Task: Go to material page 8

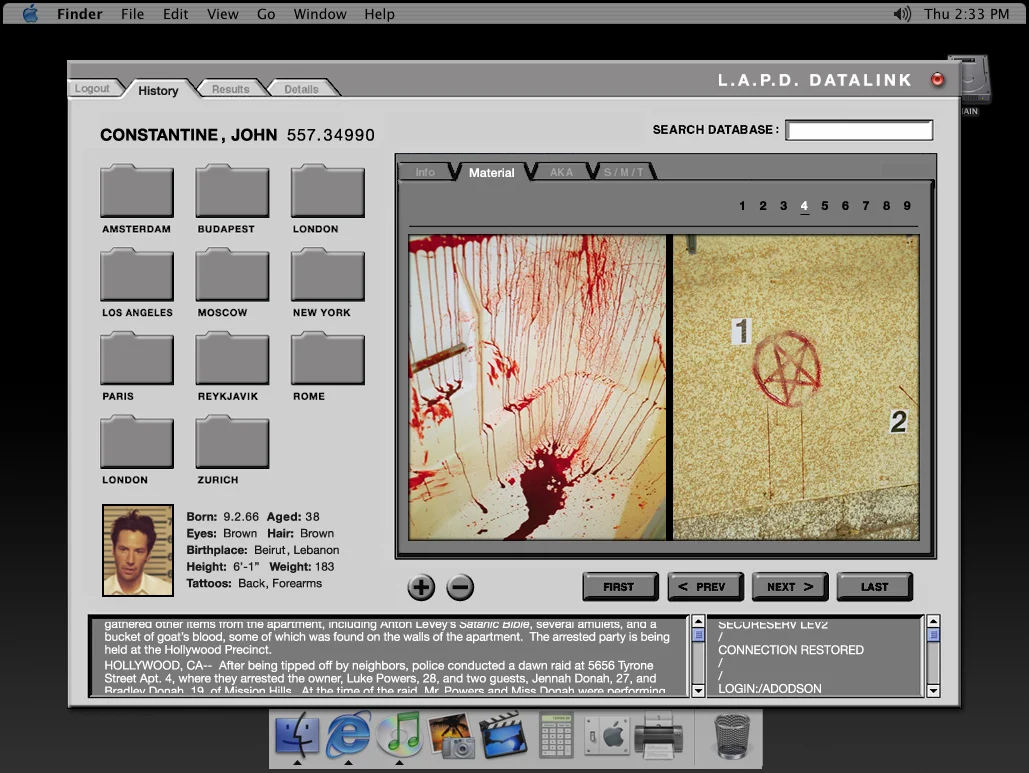Action: (887, 205)
